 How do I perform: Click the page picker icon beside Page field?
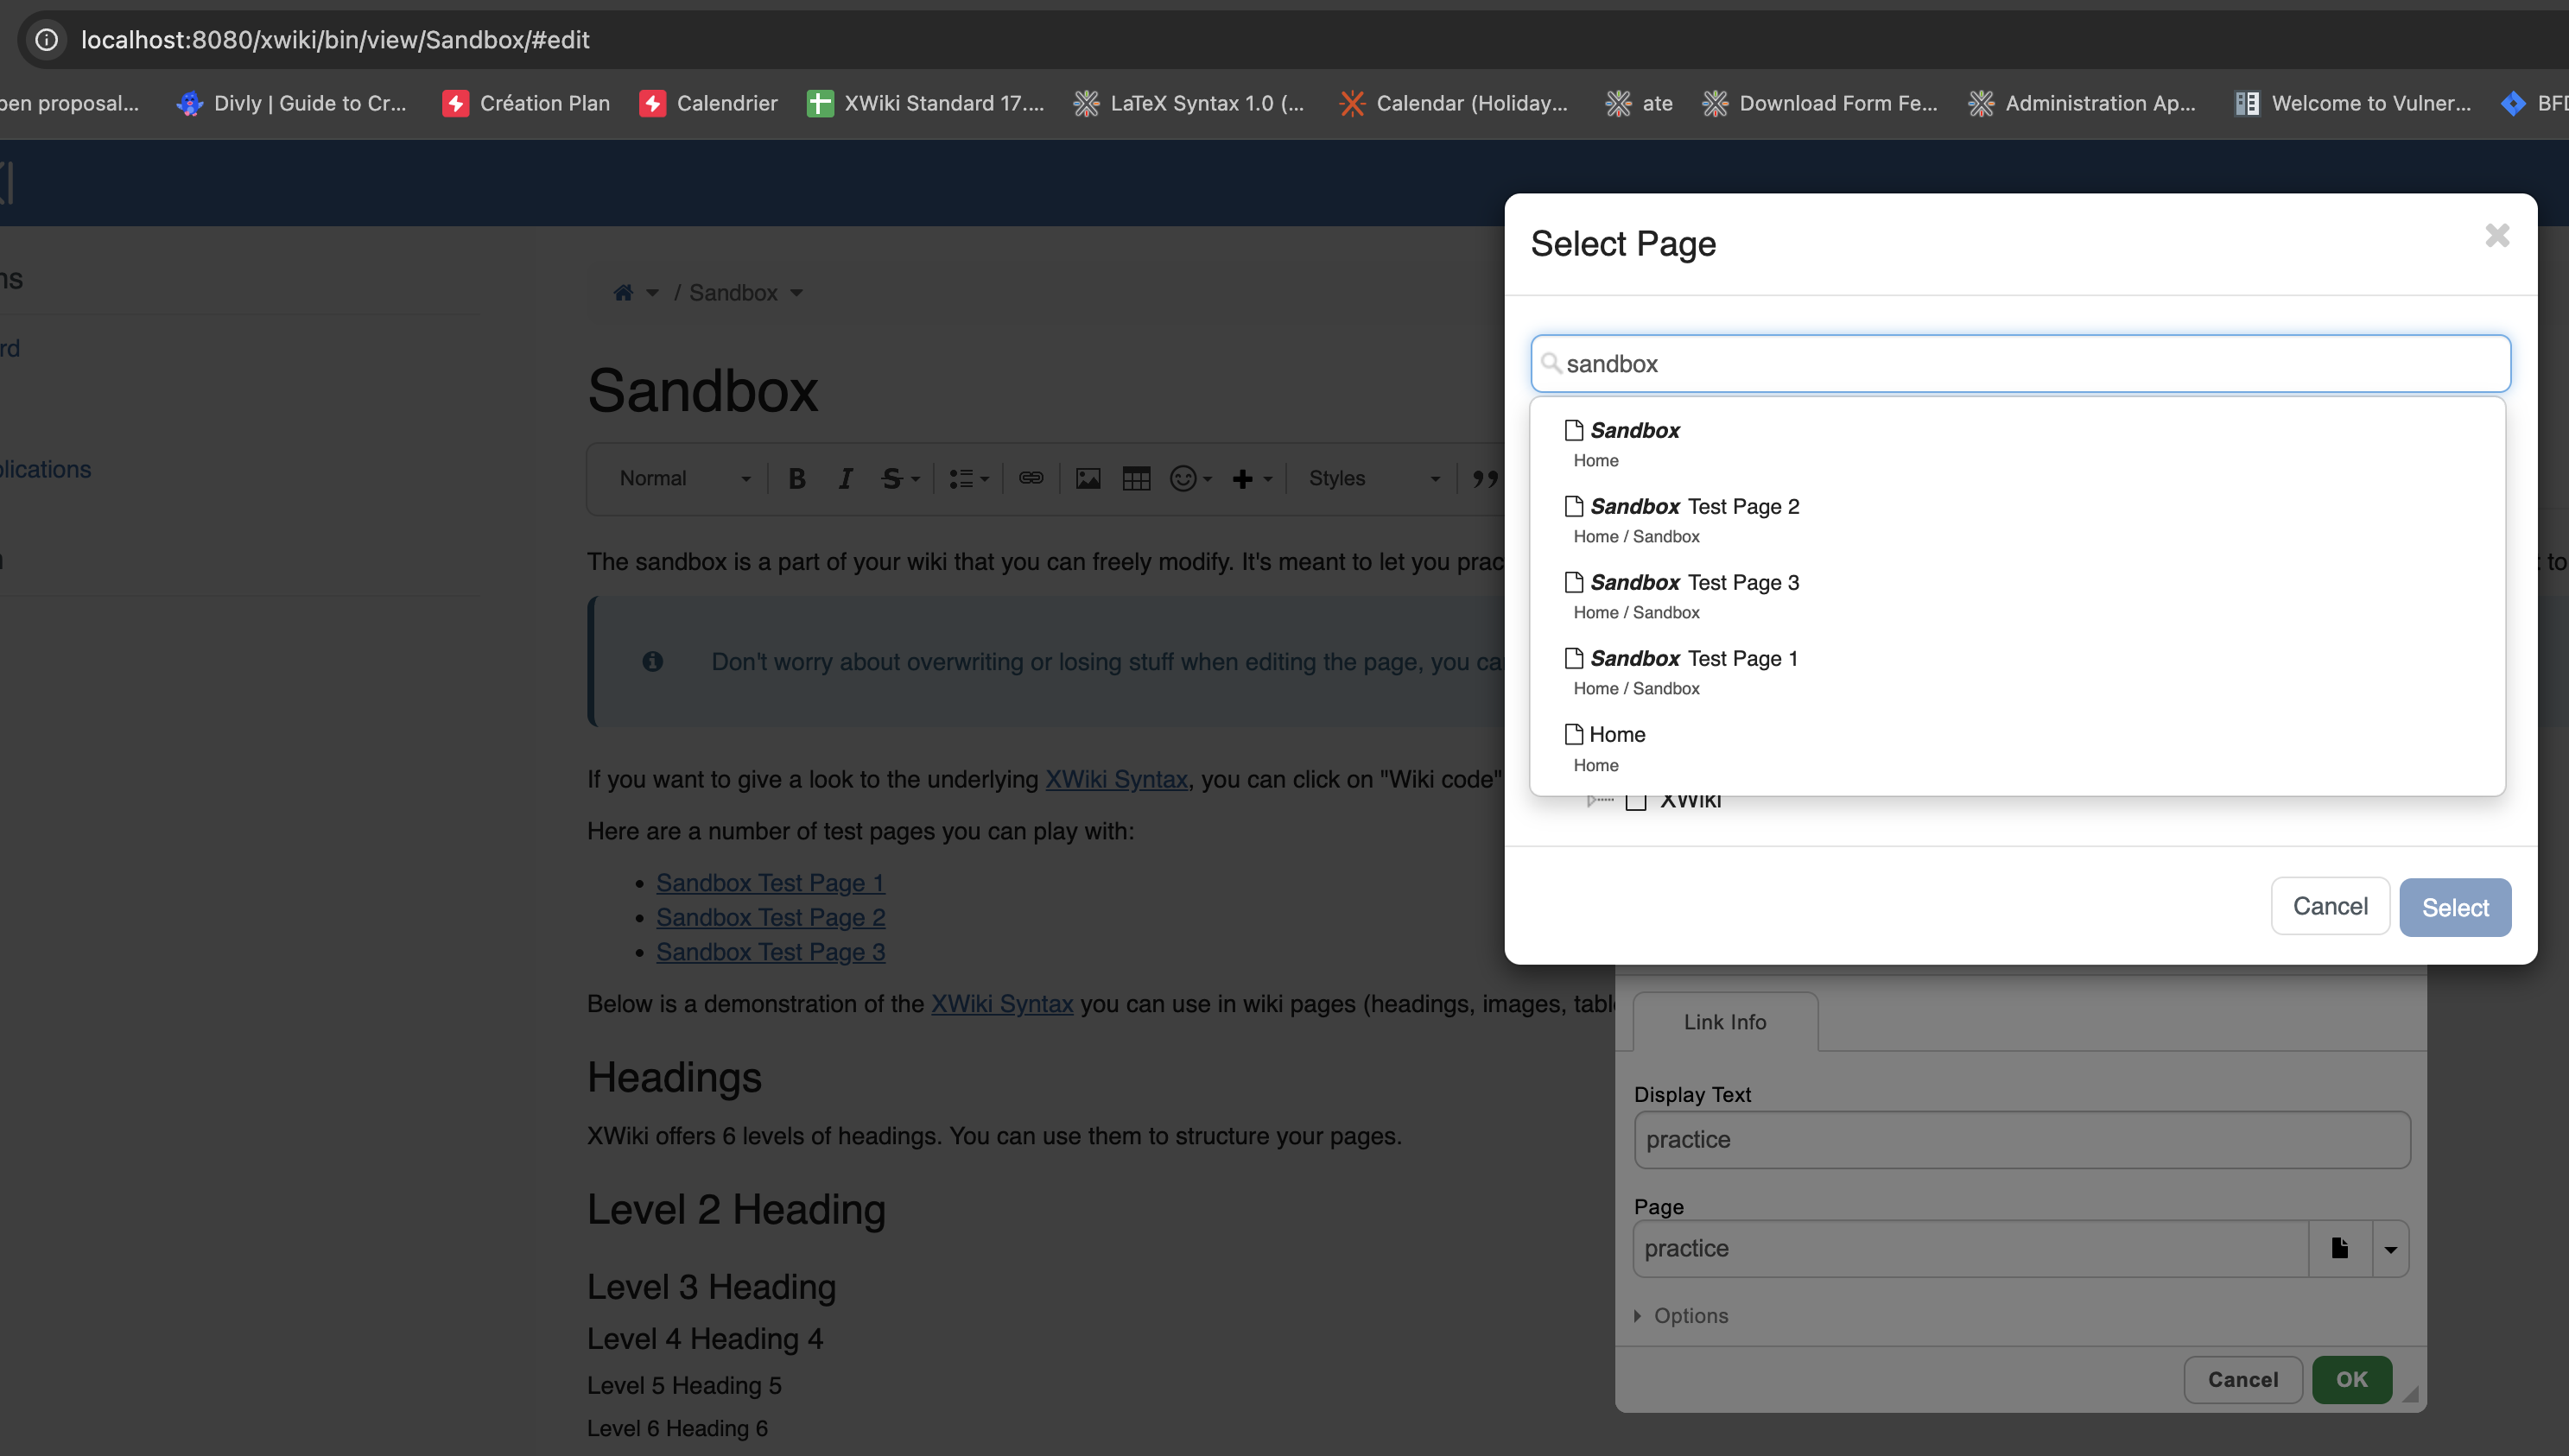[2340, 1248]
